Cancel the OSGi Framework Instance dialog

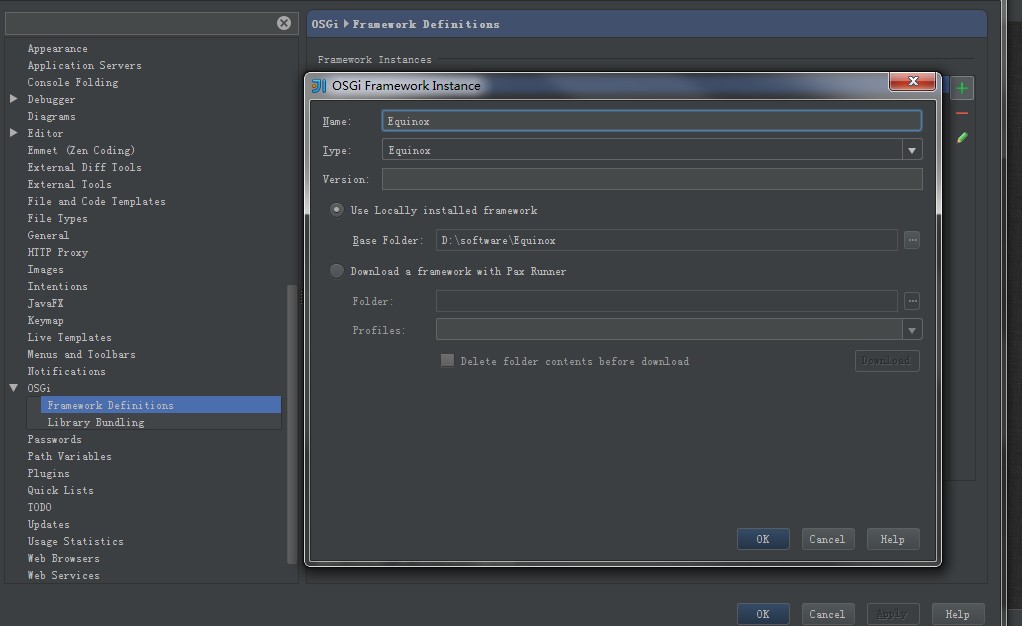click(x=828, y=539)
